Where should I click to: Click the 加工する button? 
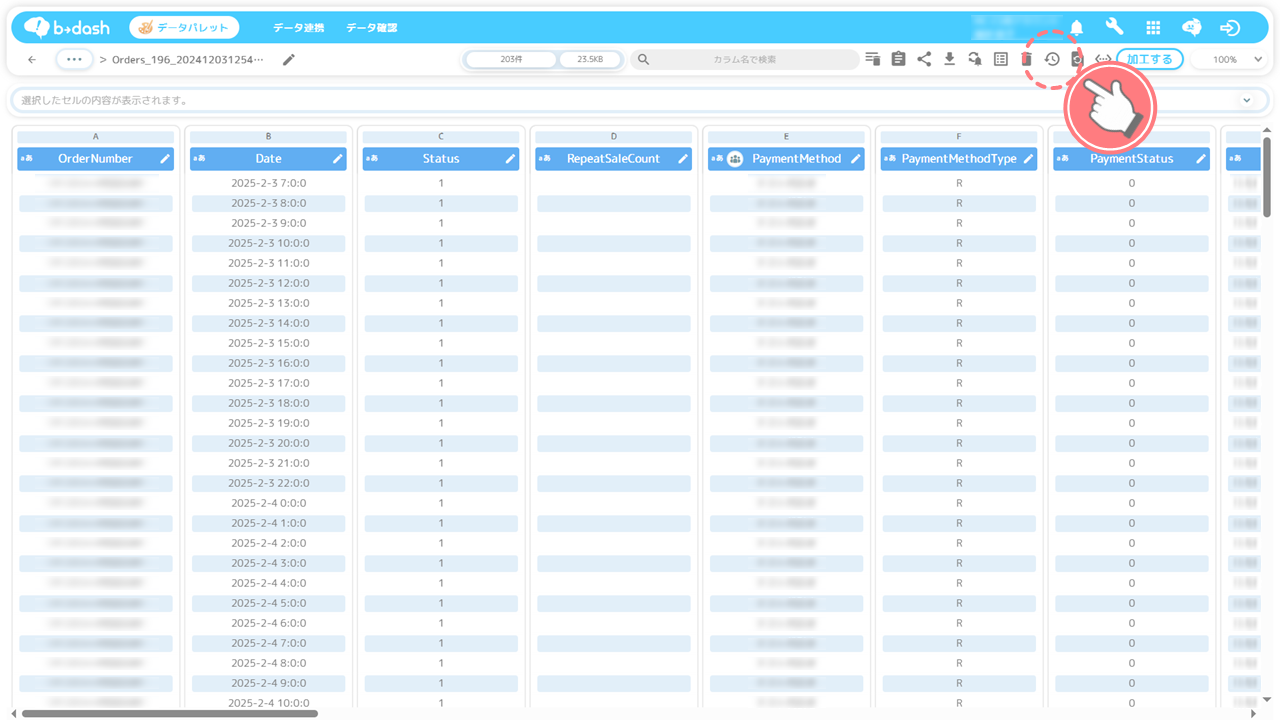(x=1149, y=60)
